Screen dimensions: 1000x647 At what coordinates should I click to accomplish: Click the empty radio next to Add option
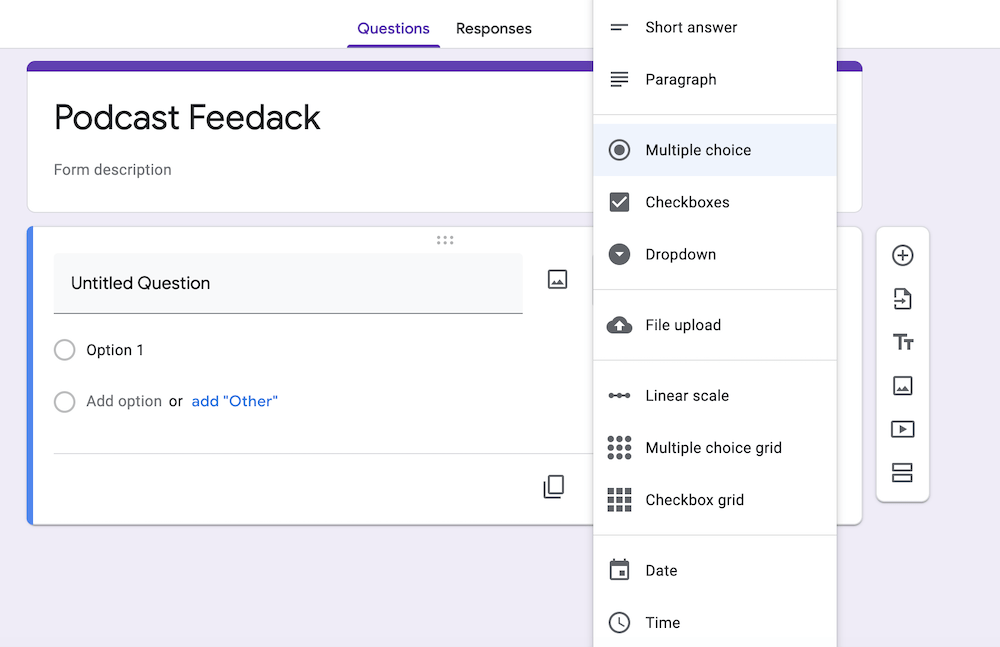click(x=64, y=400)
